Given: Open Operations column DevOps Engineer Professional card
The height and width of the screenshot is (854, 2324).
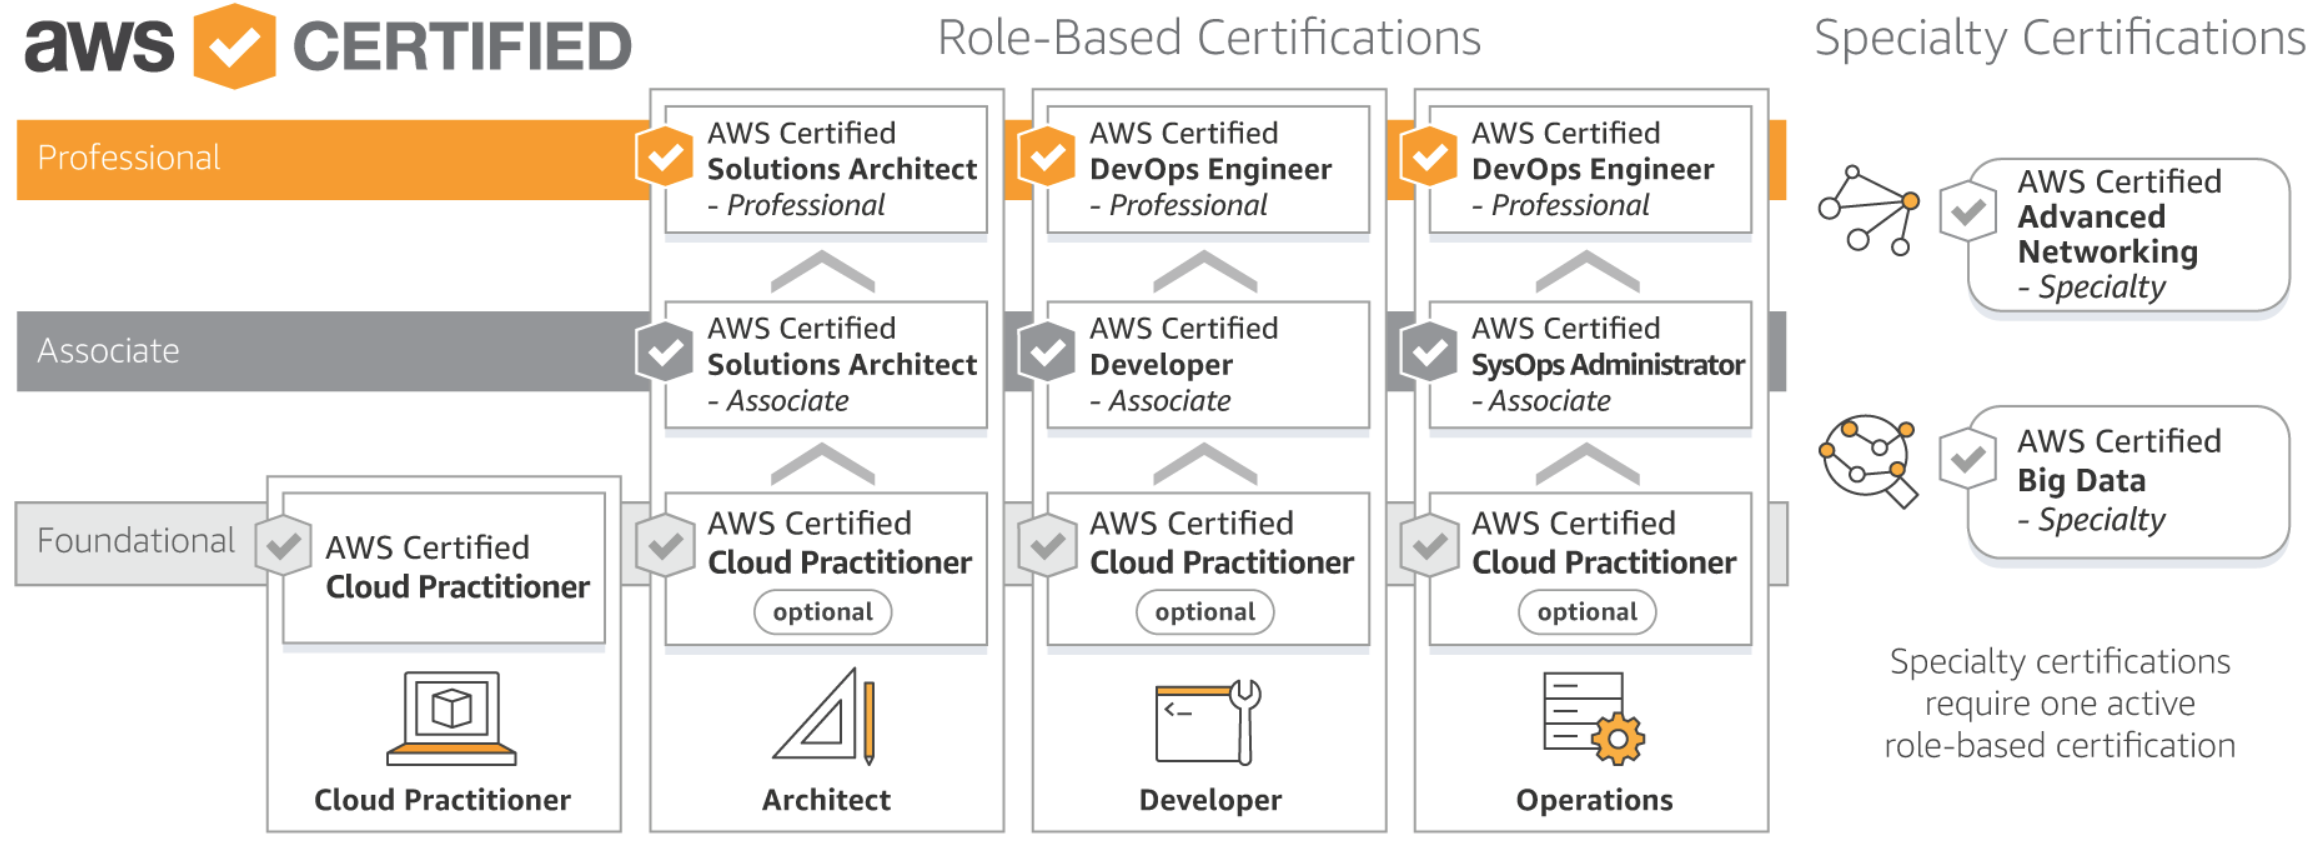Looking at the screenshot, I should pyautogui.click(x=1590, y=169).
